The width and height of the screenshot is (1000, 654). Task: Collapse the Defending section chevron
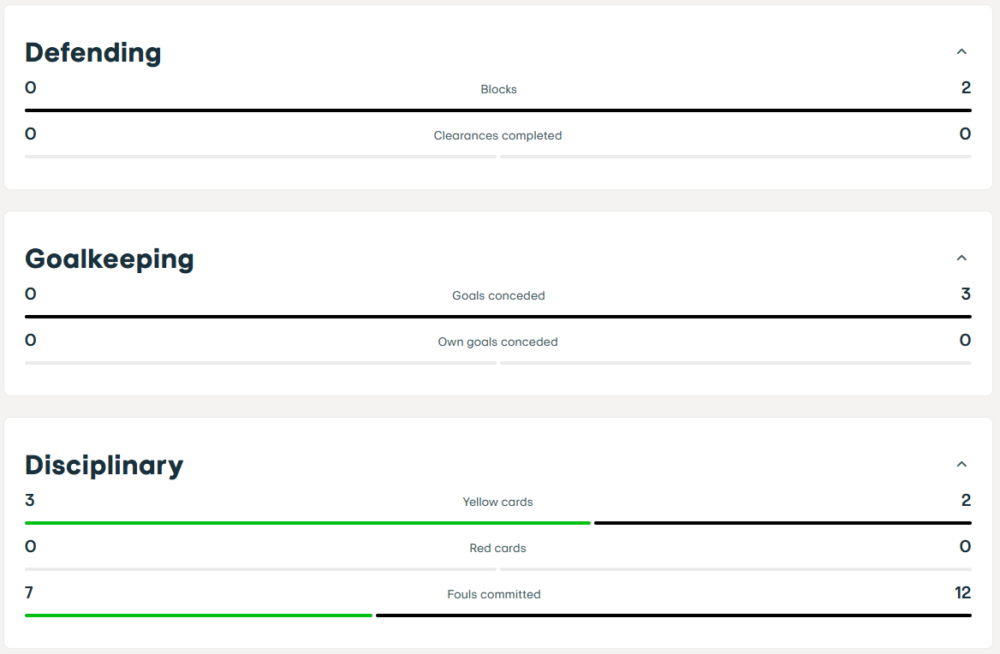pyautogui.click(x=962, y=52)
